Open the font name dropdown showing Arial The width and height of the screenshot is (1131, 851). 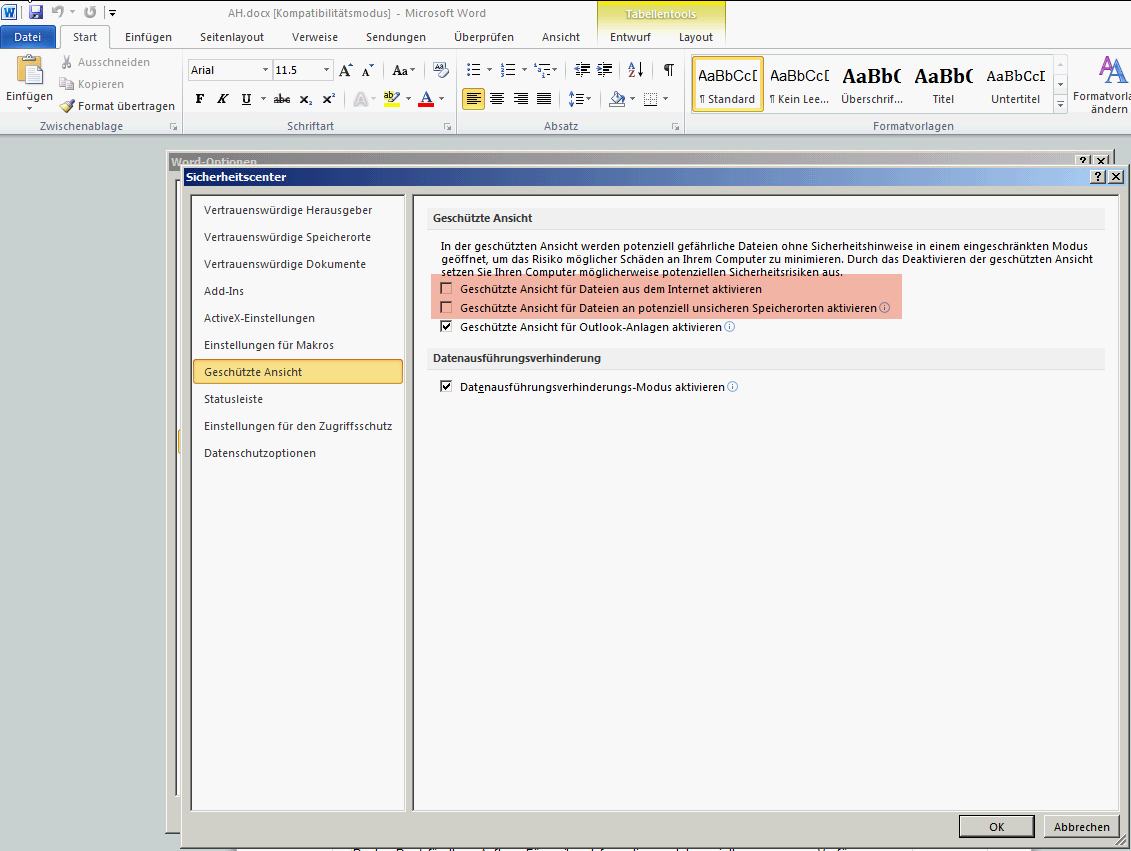pyautogui.click(x=266, y=70)
